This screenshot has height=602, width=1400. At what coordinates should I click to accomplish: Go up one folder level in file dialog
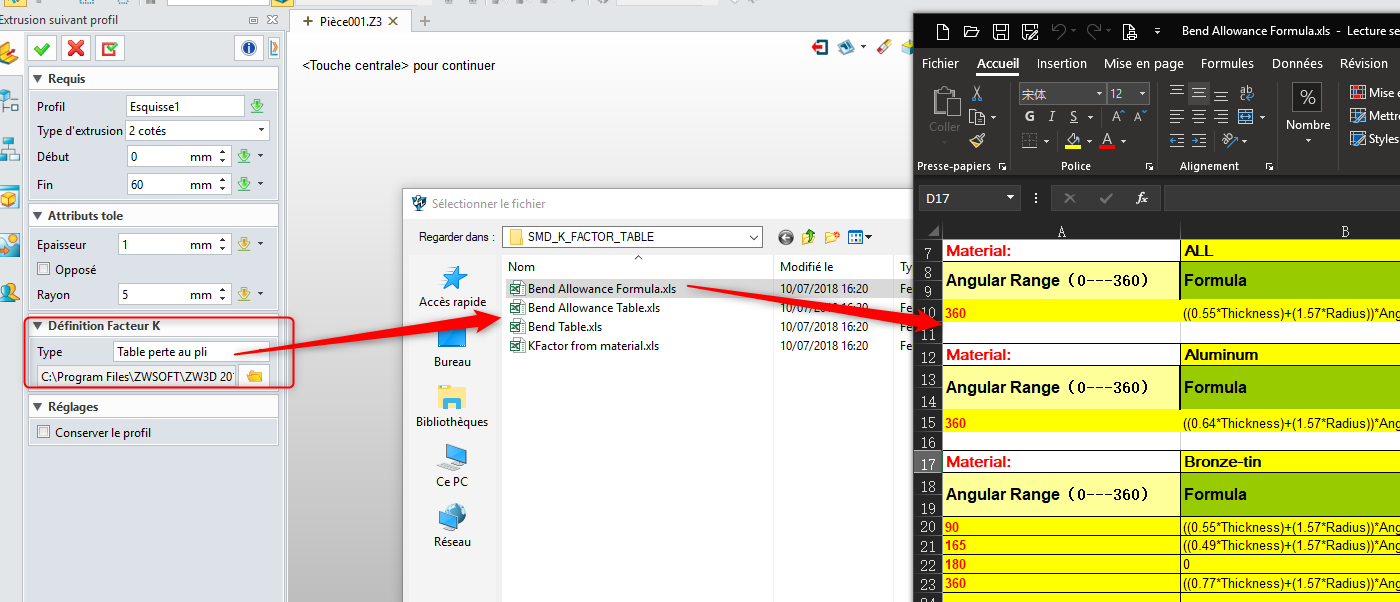click(808, 237)
